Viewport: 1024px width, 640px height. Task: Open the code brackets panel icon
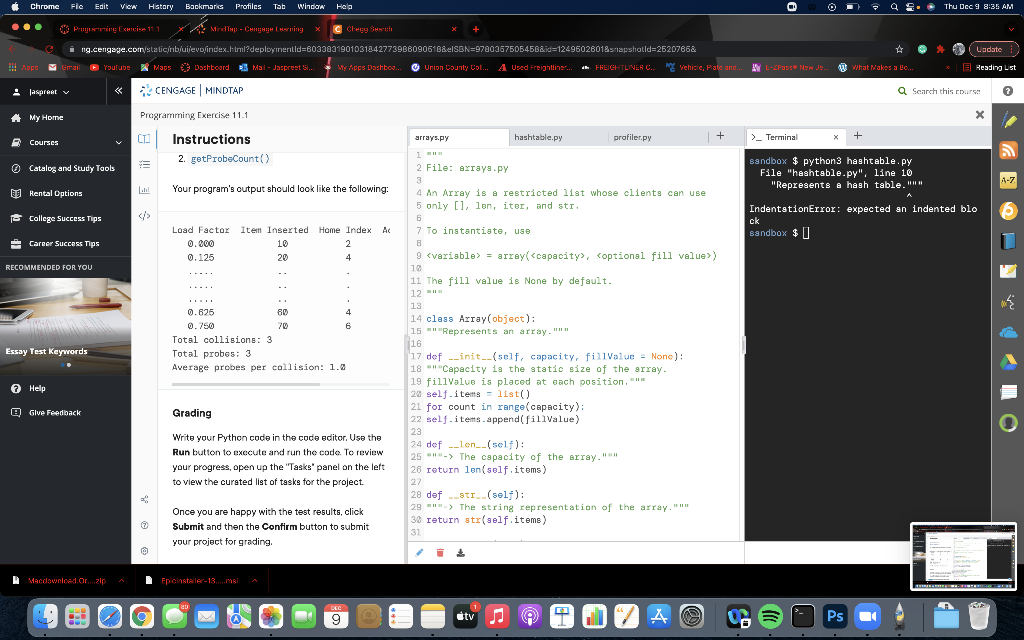pyautogui.click(x=142, y=214)
